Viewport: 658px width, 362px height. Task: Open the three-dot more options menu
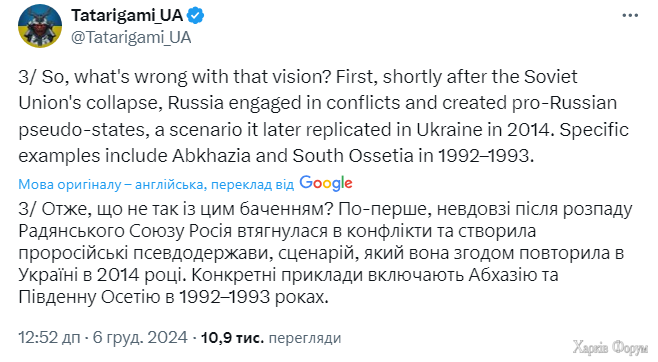(x=630, y=16)
